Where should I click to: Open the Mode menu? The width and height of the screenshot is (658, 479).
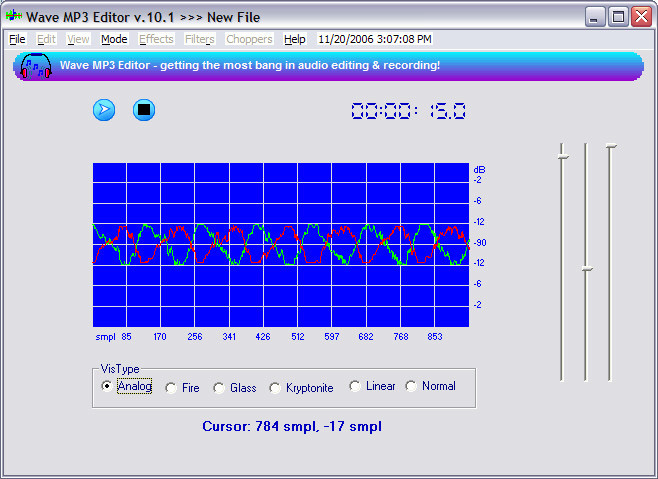pos(114,39)
